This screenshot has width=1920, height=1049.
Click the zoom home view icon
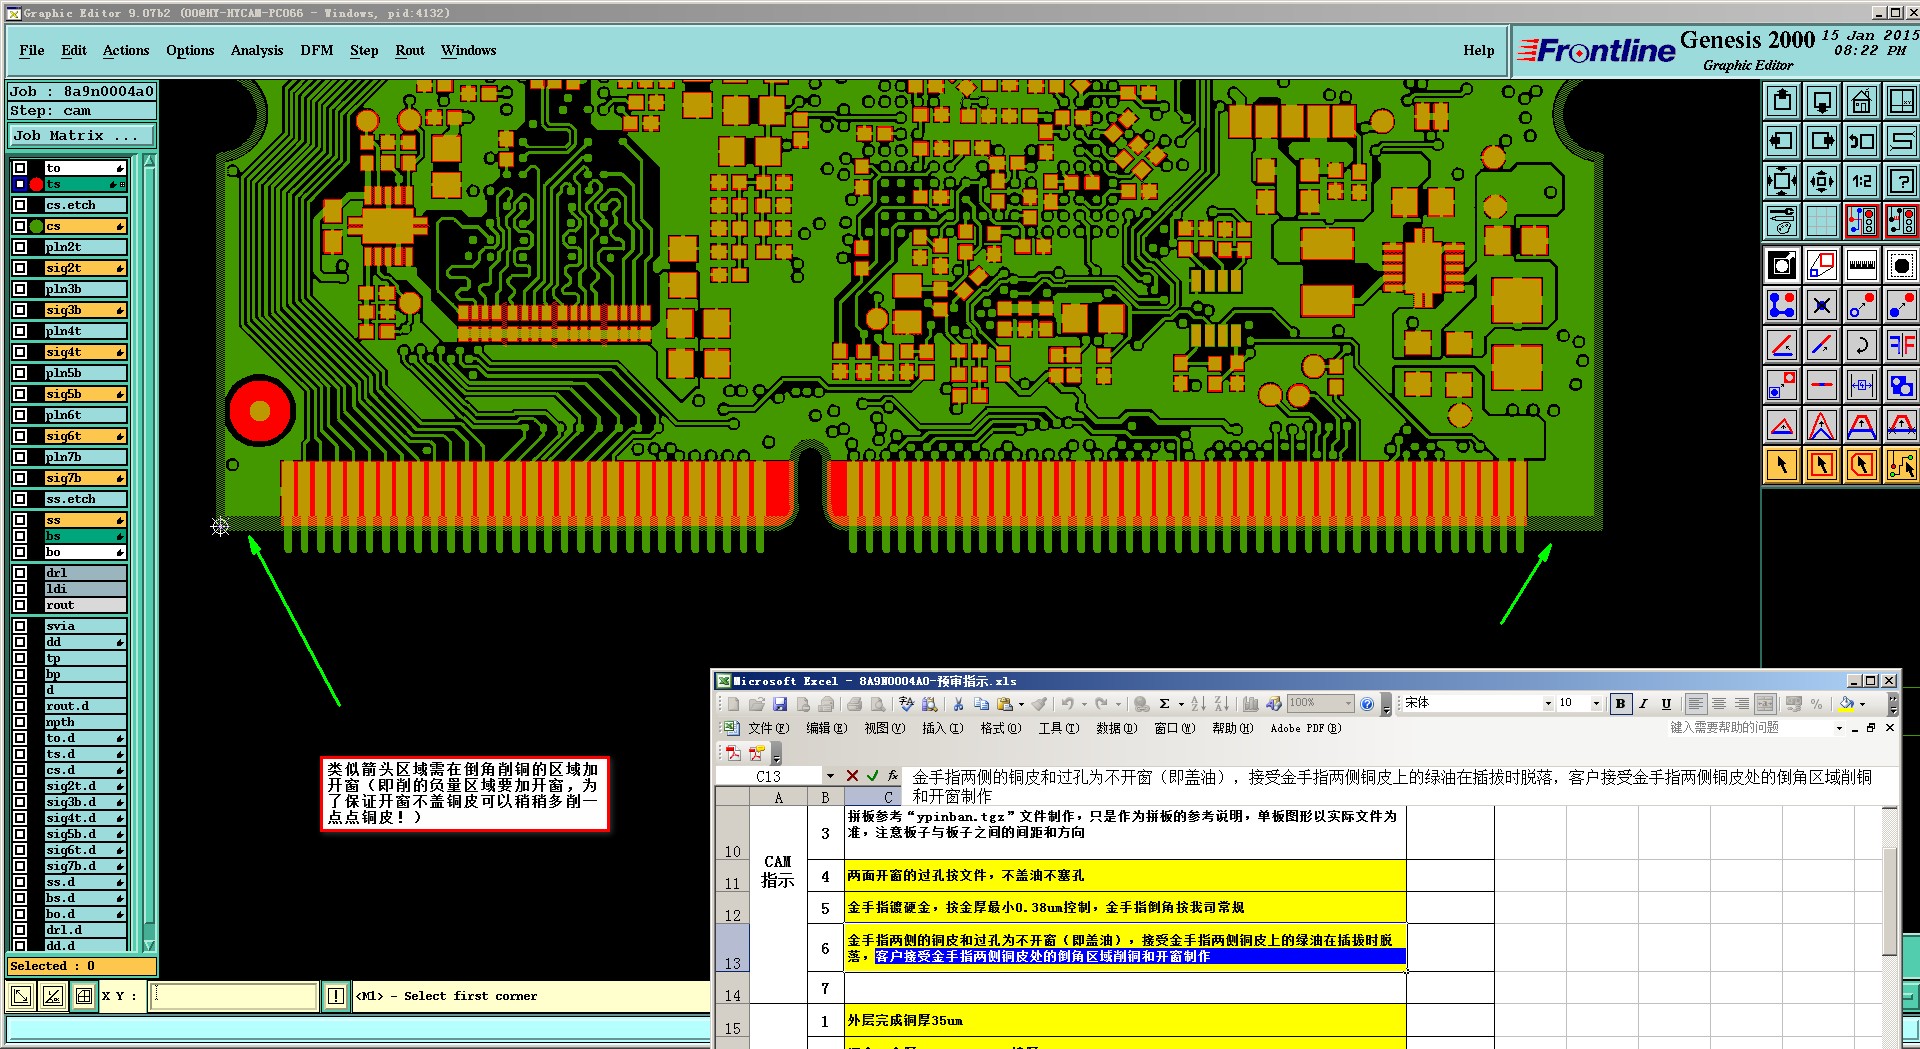coord(1861,101)
